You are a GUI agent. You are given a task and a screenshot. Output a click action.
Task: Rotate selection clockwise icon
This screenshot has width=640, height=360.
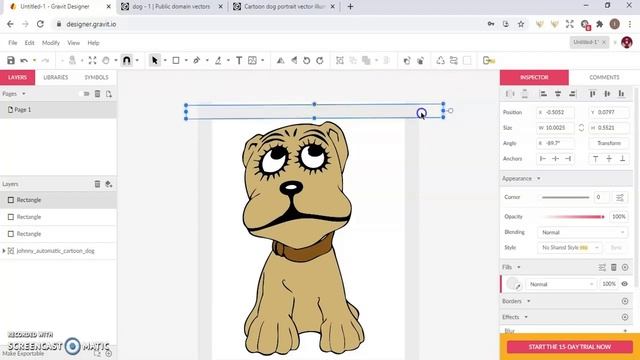pos(320,60)
